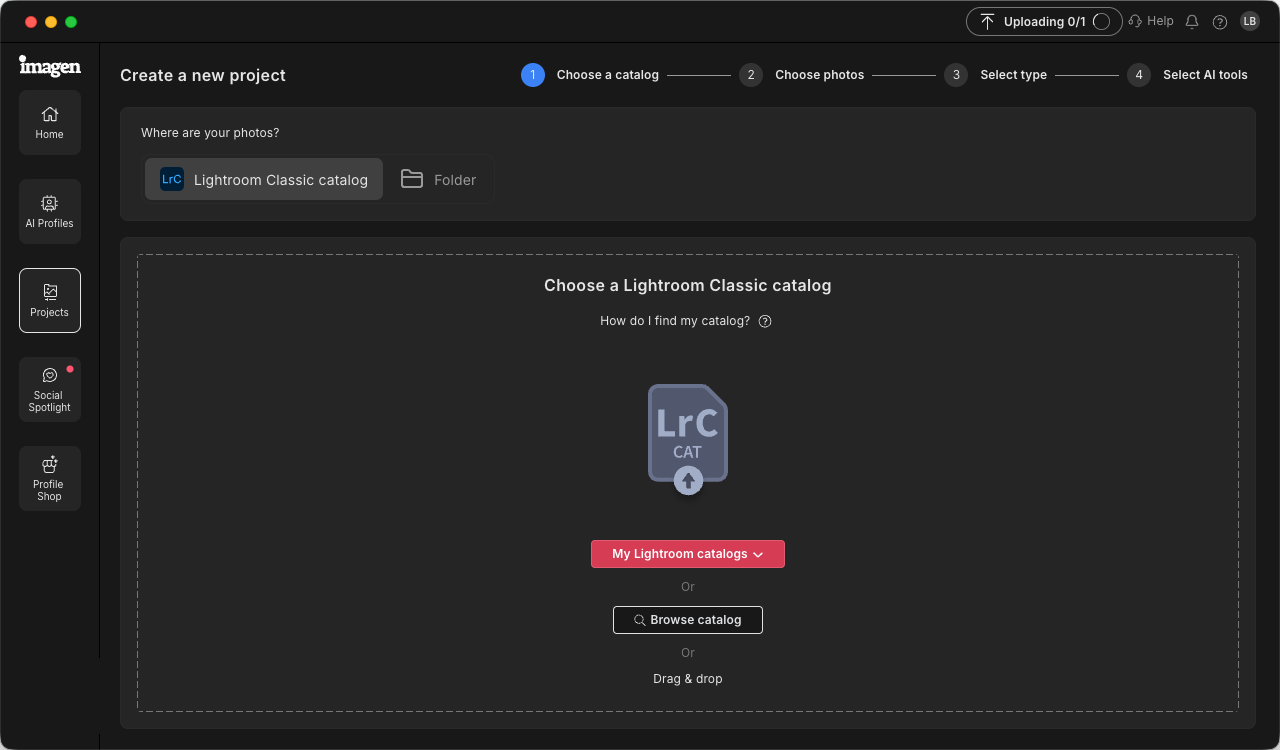Click the Uploading 0/1 status button
The height and width of the screenshot is (750, 1280).
pos(1044,22)
